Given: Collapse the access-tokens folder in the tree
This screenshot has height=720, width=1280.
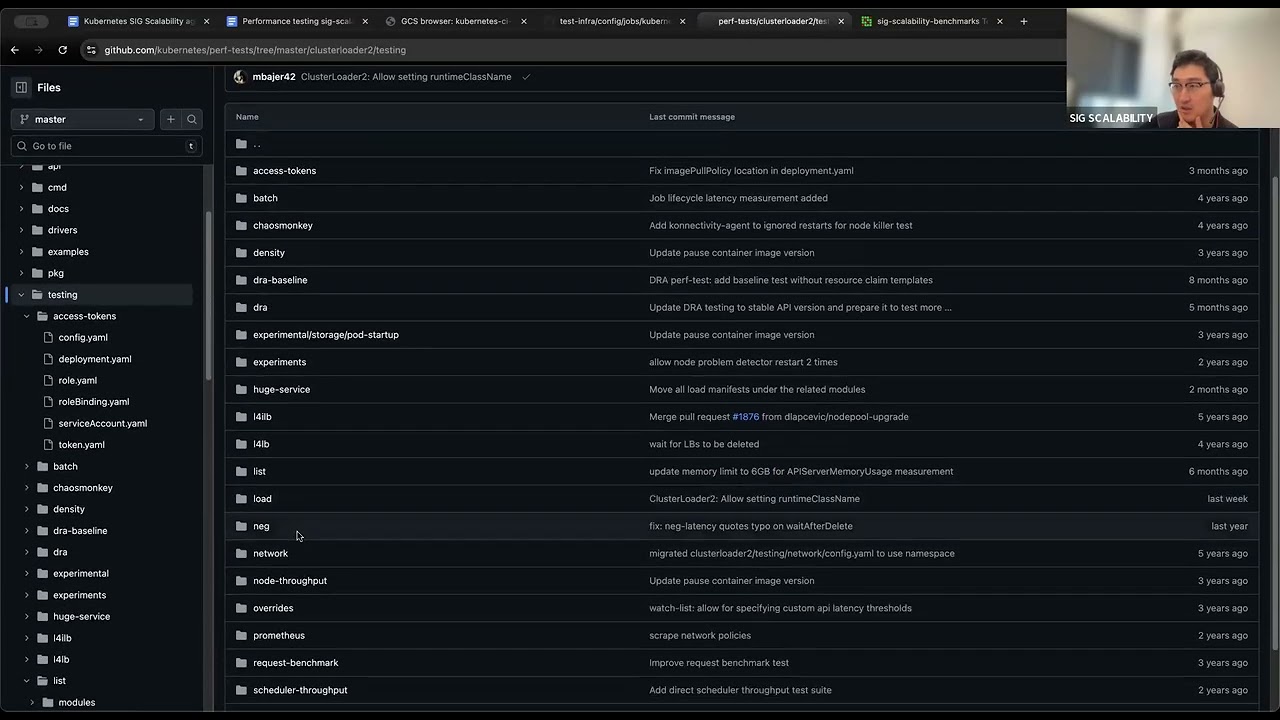Looking at the screenshot, I should click(x=27, y=316).
